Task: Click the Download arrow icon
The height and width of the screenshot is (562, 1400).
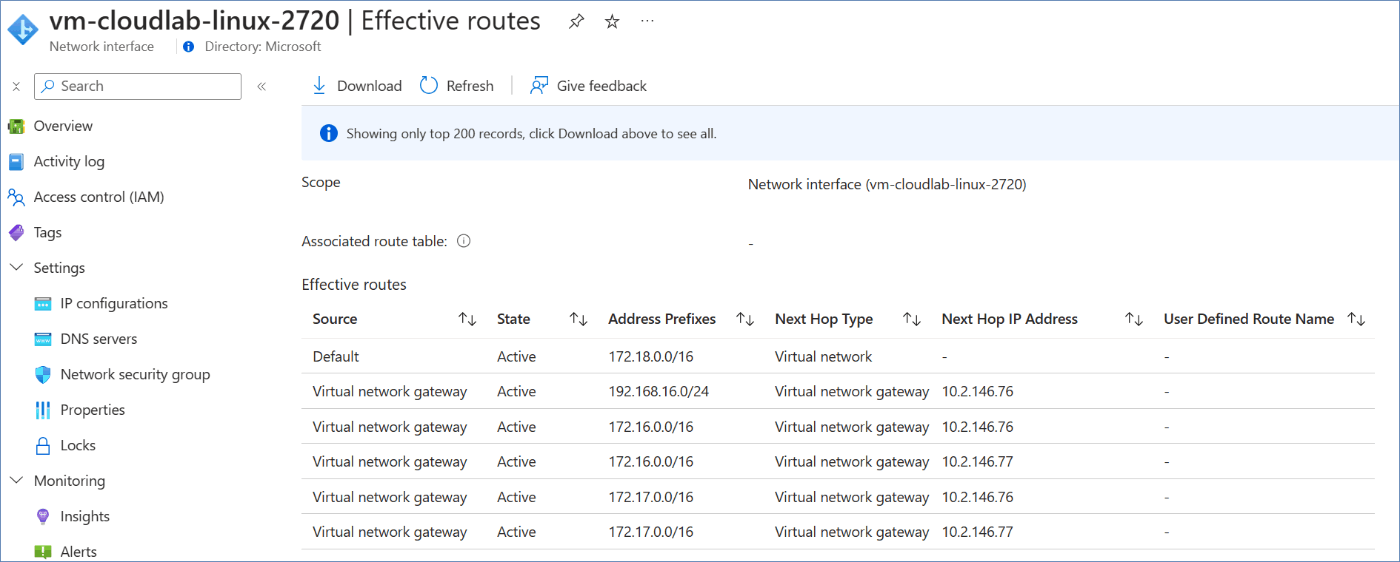Action: (320, 86)
